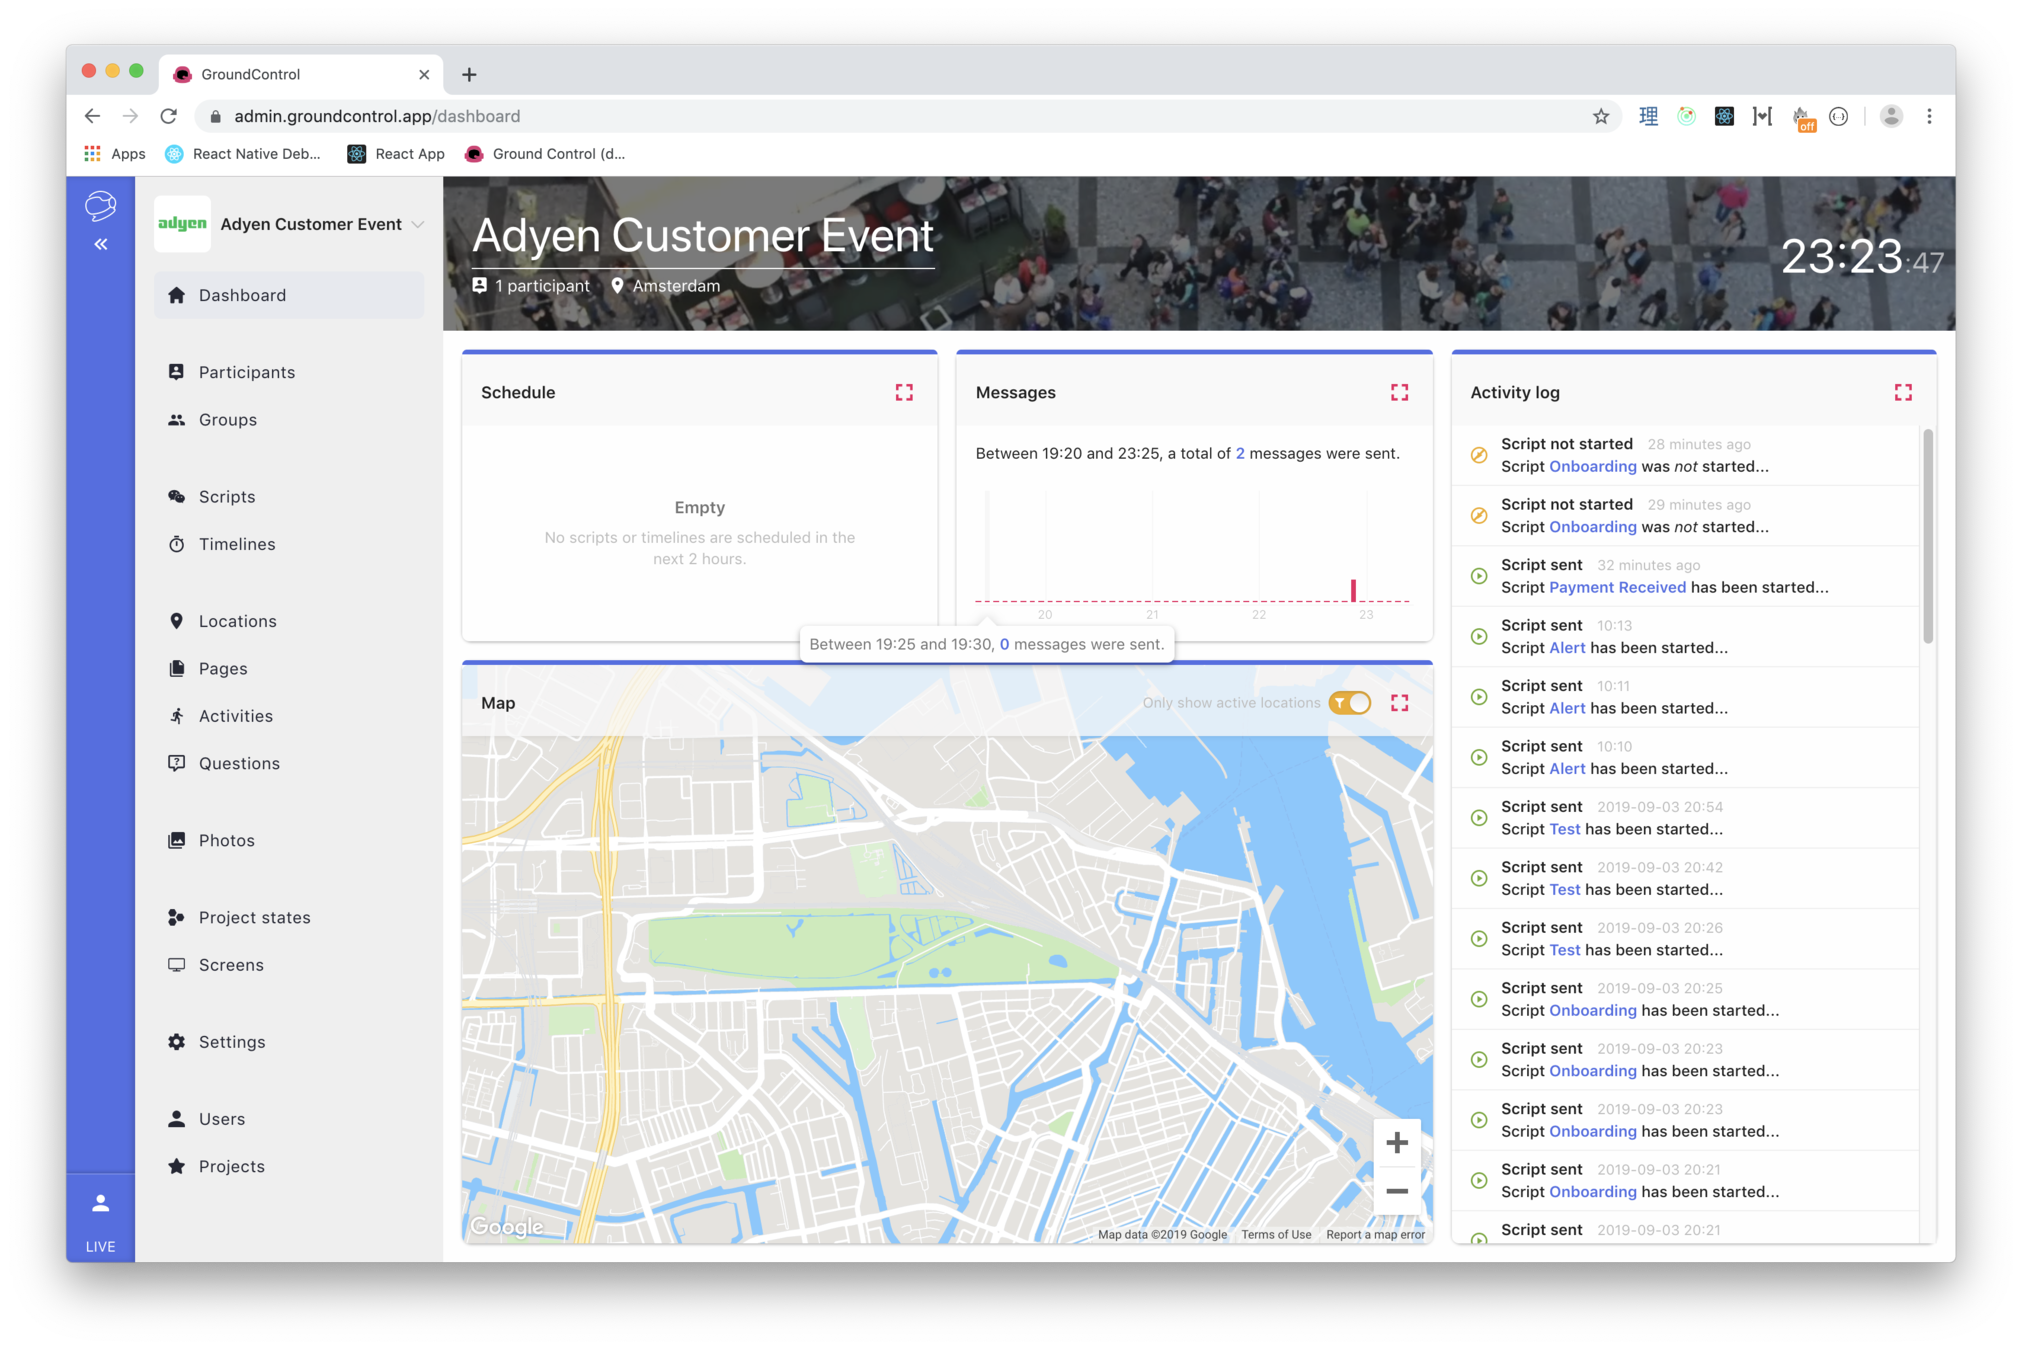Viewport: 2022px width, 1350px height.
Task: Go to Participants in the sidebar
Action: 246,372
